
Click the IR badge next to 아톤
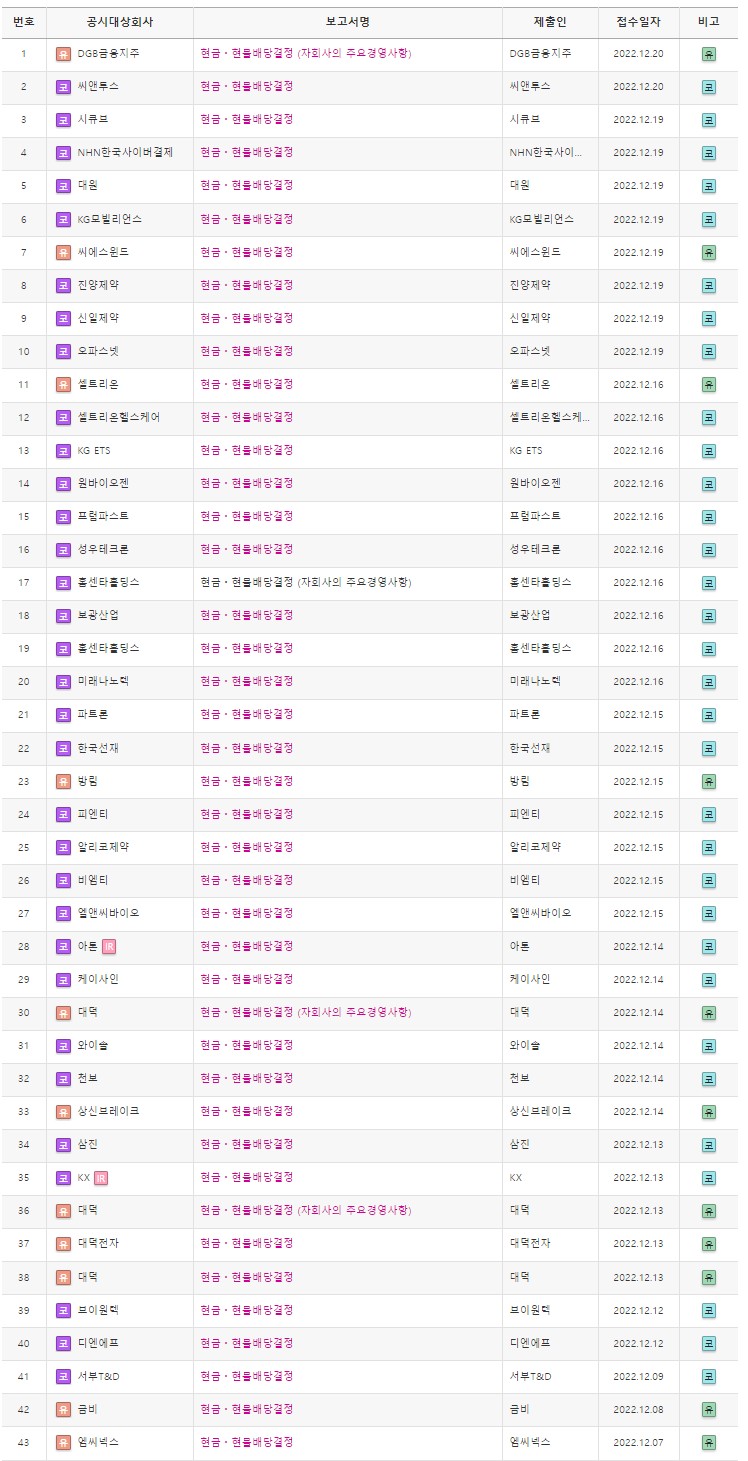click(109, 946)
